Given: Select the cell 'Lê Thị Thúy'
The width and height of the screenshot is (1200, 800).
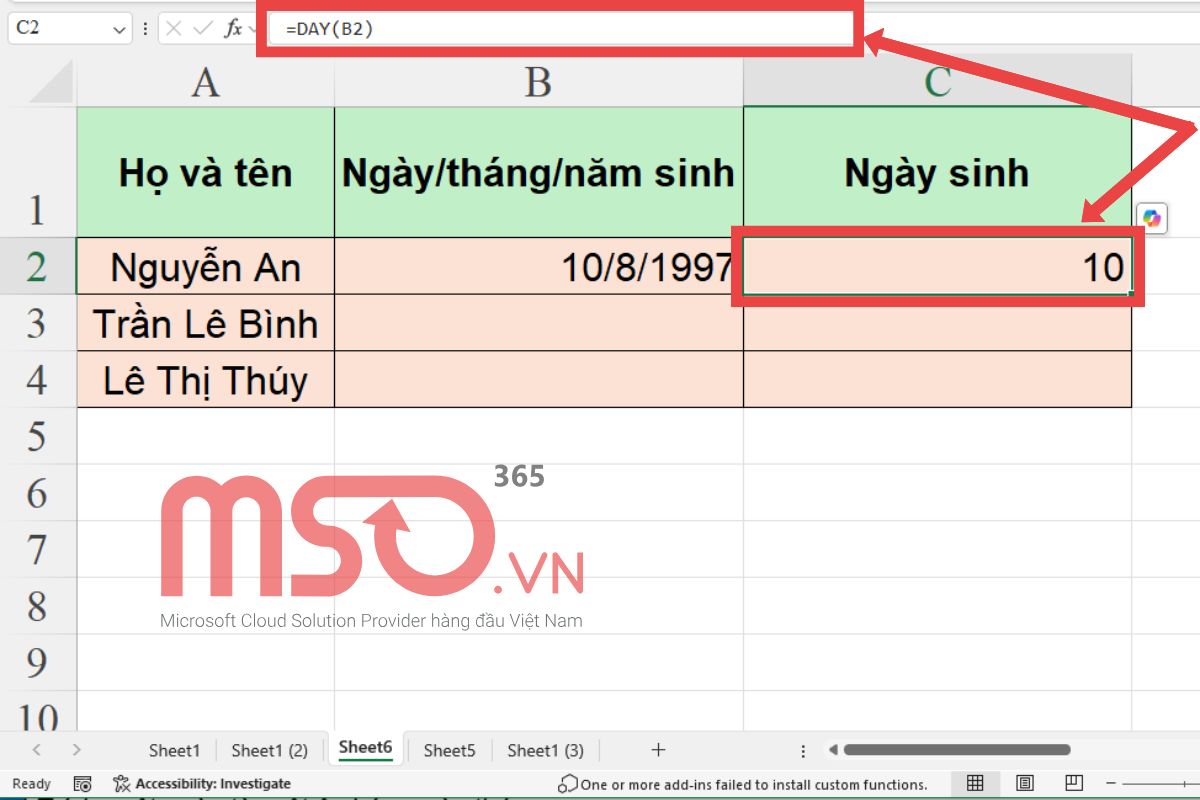Looking at the screenshot, I should click(x=205, y=380).
